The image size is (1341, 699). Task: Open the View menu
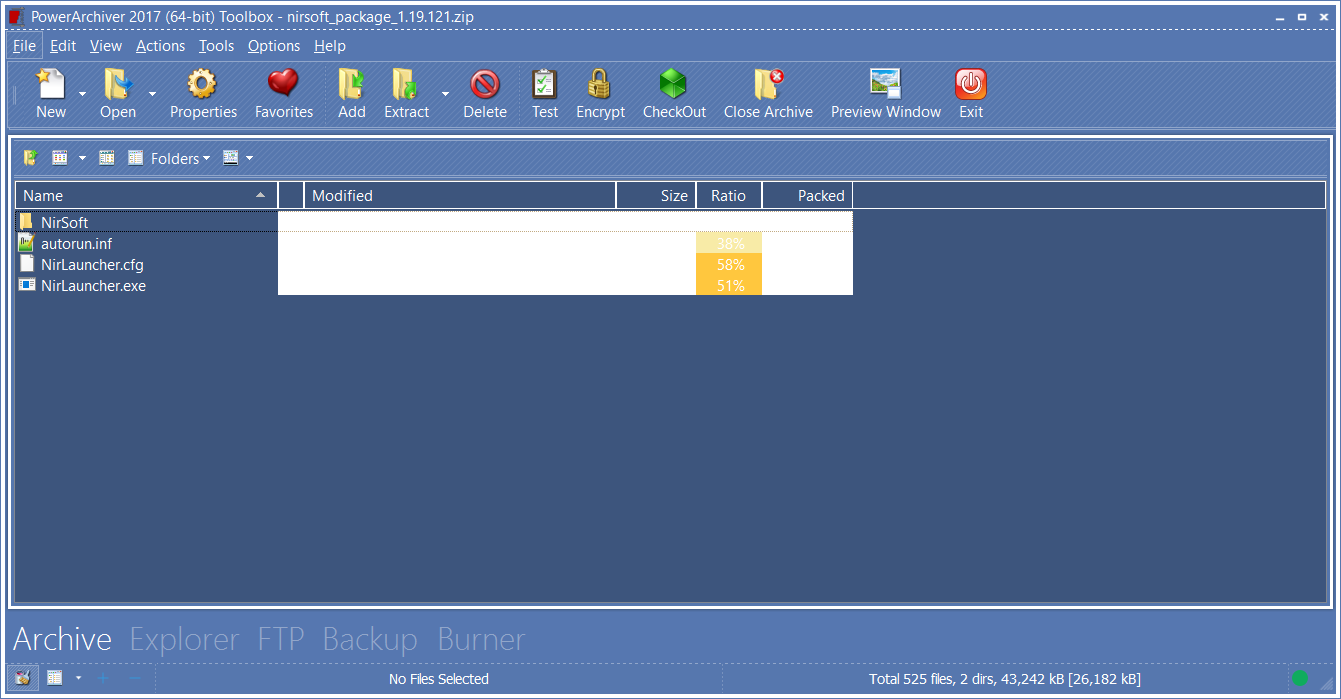[106, 46]
